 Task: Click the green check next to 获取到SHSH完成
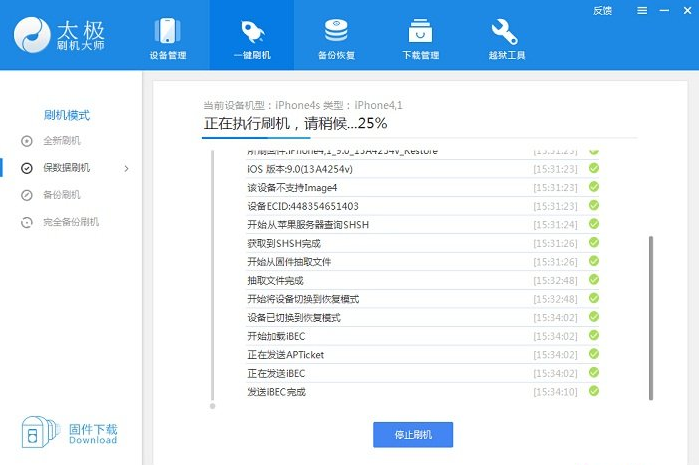click(594, 242)
